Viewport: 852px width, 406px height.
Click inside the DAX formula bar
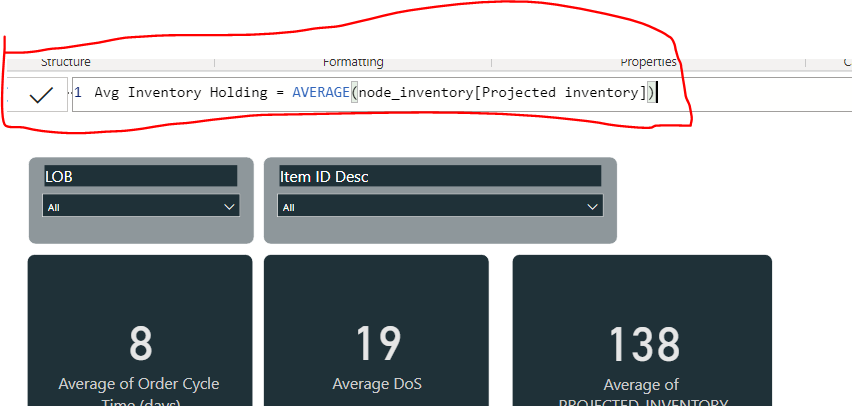pos(462,95)
